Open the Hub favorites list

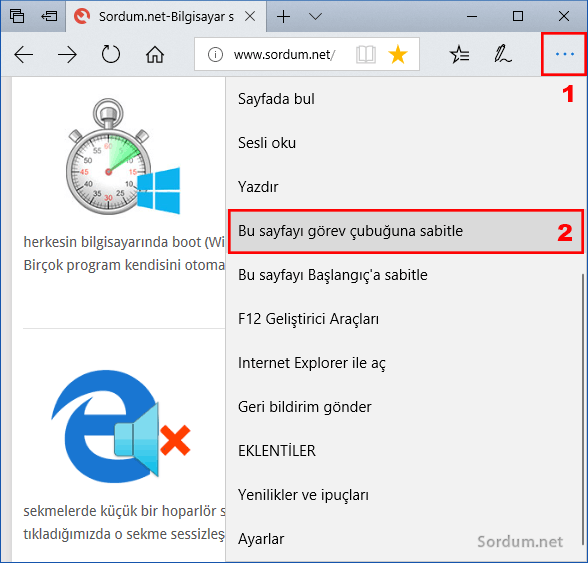[459, 54]
